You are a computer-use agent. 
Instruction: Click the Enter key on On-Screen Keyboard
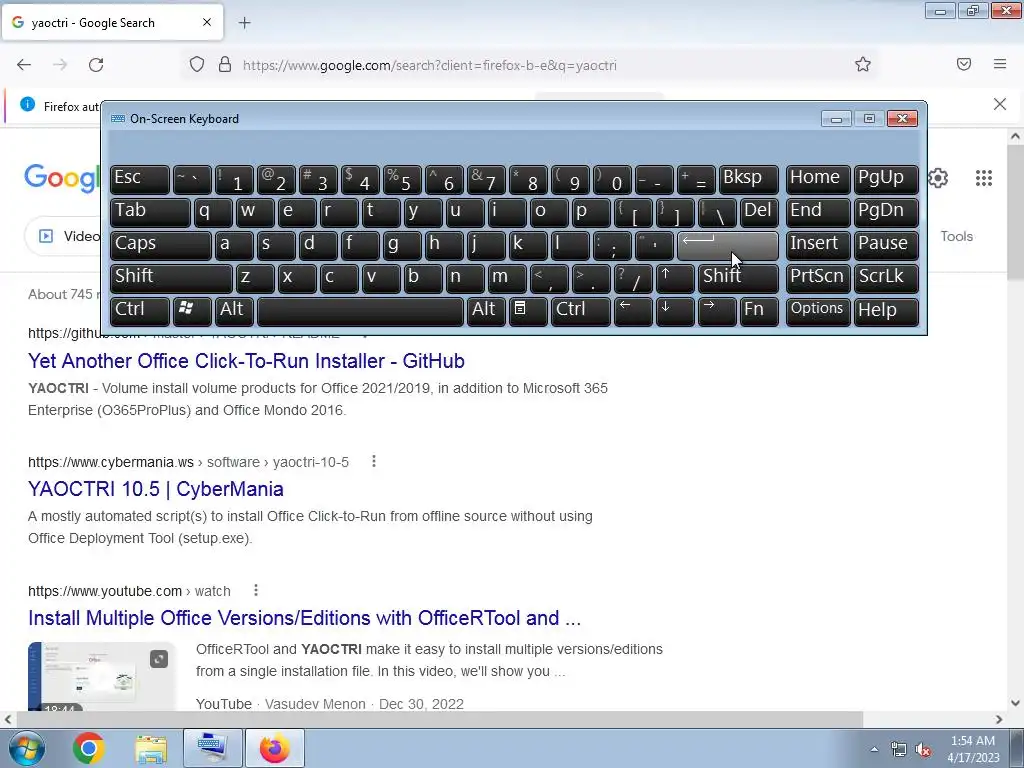coord(728,246)
